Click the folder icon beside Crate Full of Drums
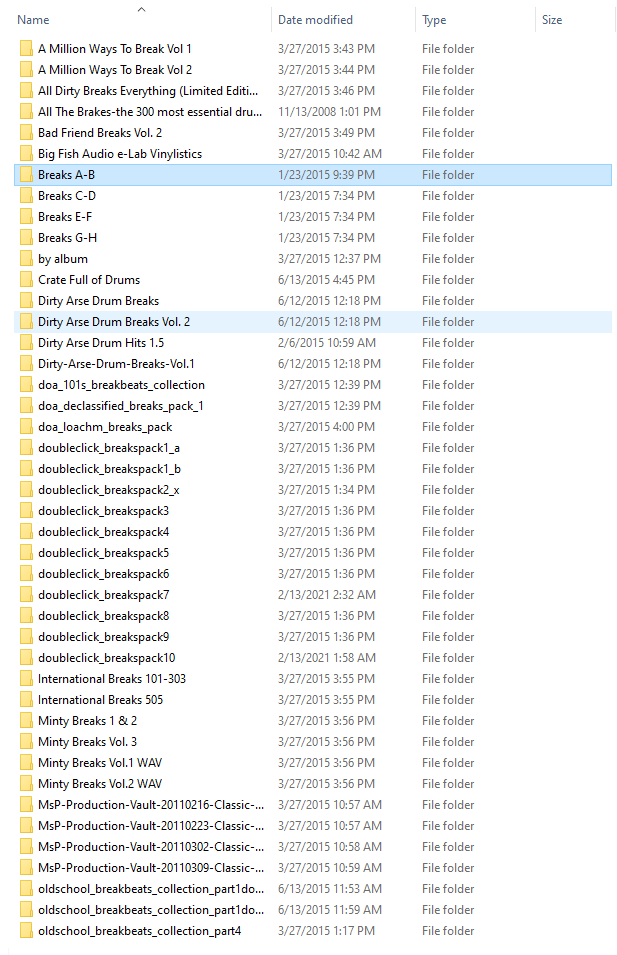The width and height of the screenshot is (617, 955). click(26, 280)
